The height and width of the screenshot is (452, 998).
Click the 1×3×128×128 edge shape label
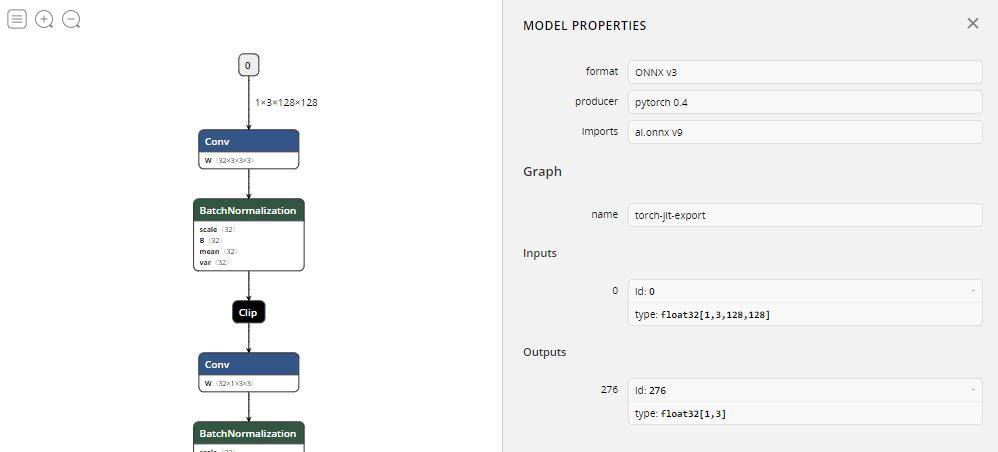286,102
